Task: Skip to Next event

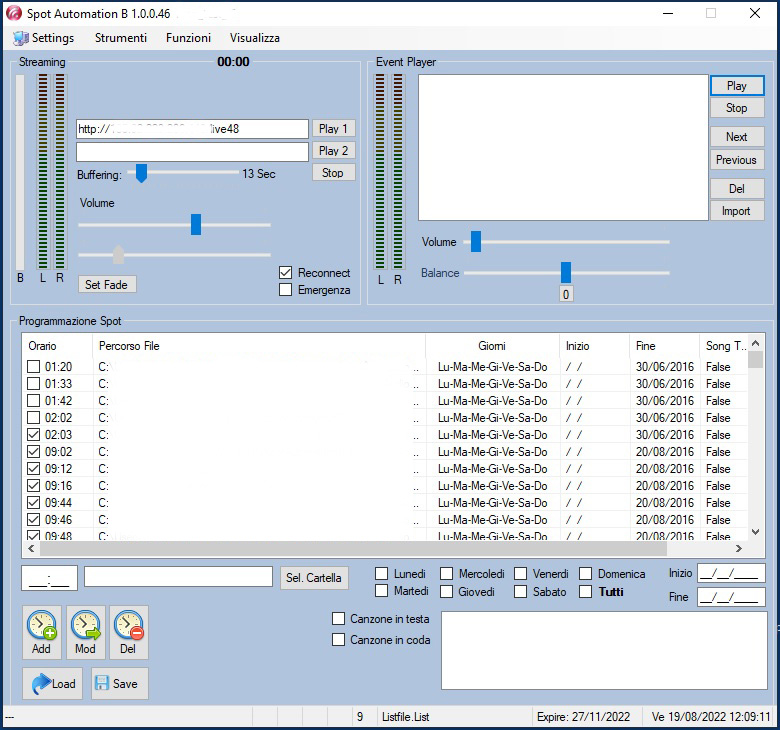Action: [737, 137]
